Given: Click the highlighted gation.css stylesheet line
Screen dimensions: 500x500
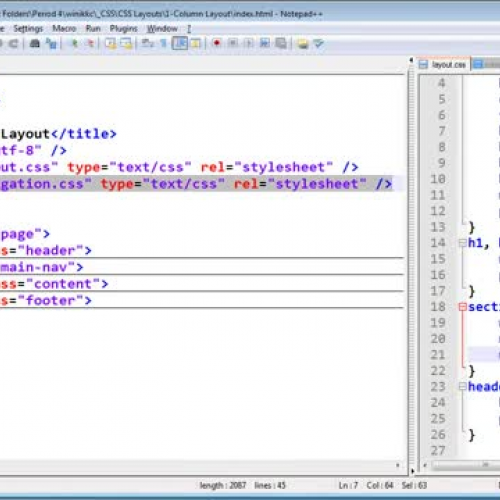Looking at the screenshot, I should click(196, 184).
